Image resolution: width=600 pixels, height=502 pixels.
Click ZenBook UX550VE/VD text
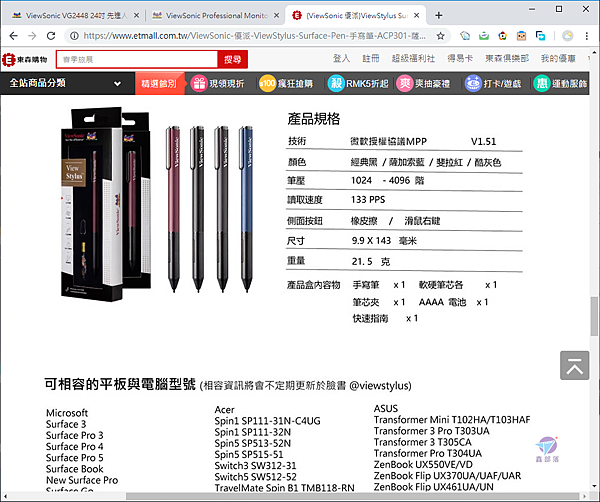(x=423, y=465)
